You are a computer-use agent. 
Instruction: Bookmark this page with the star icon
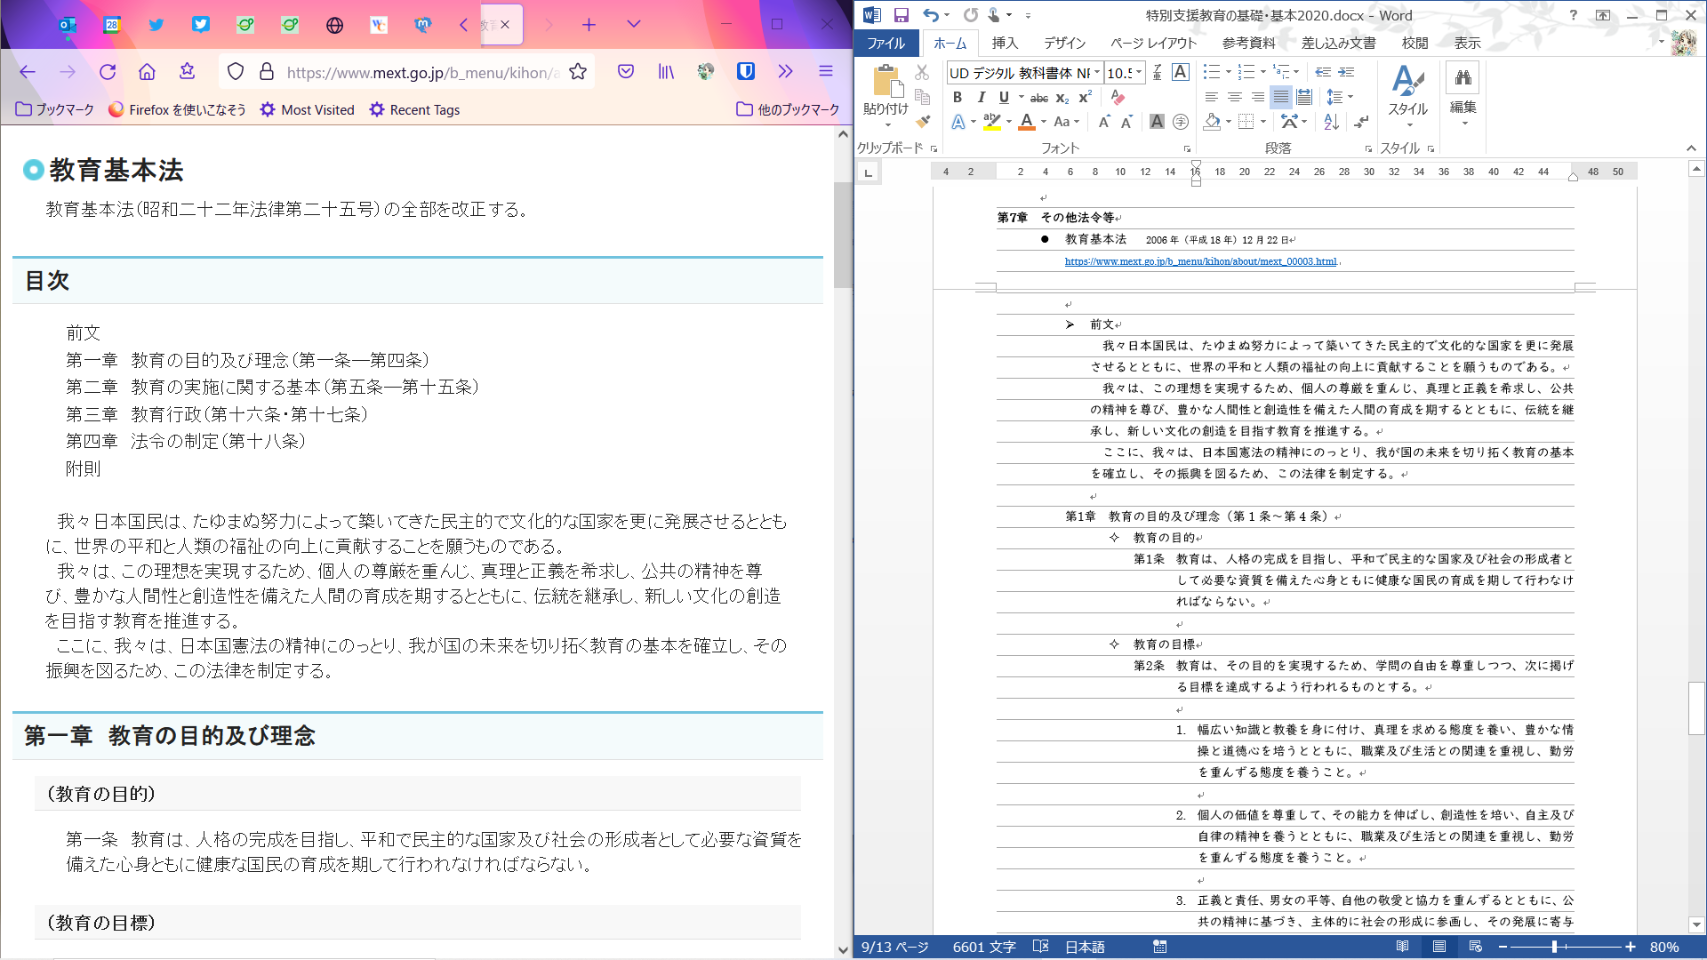[x=578, y=72]
